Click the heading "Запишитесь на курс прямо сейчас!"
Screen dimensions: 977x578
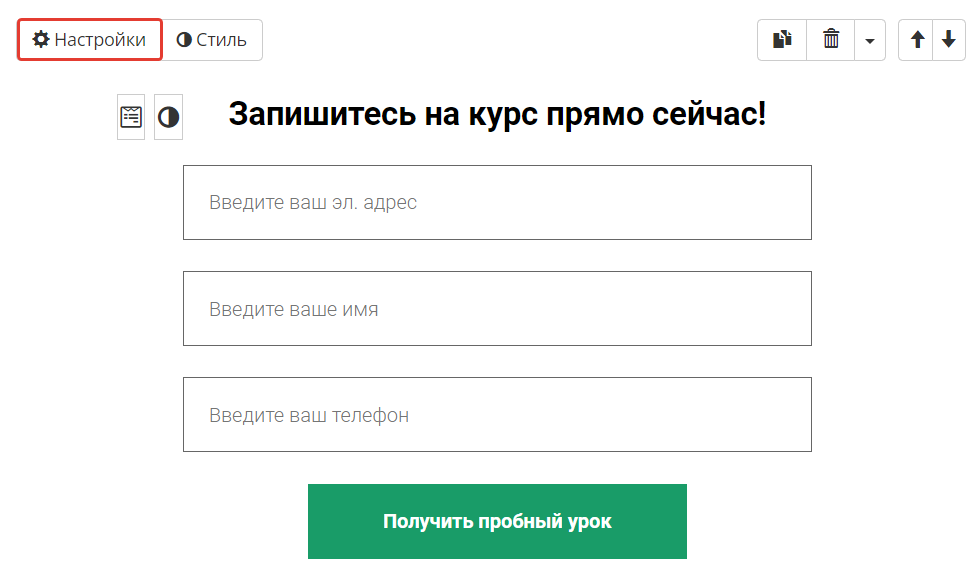[x=497, y=114]
